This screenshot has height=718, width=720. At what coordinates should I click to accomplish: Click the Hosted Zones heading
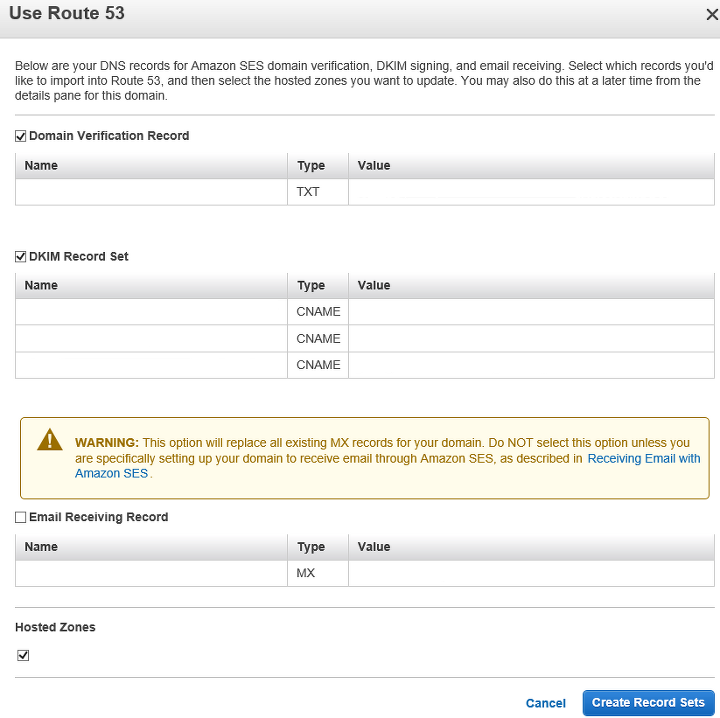coord(55,627)
